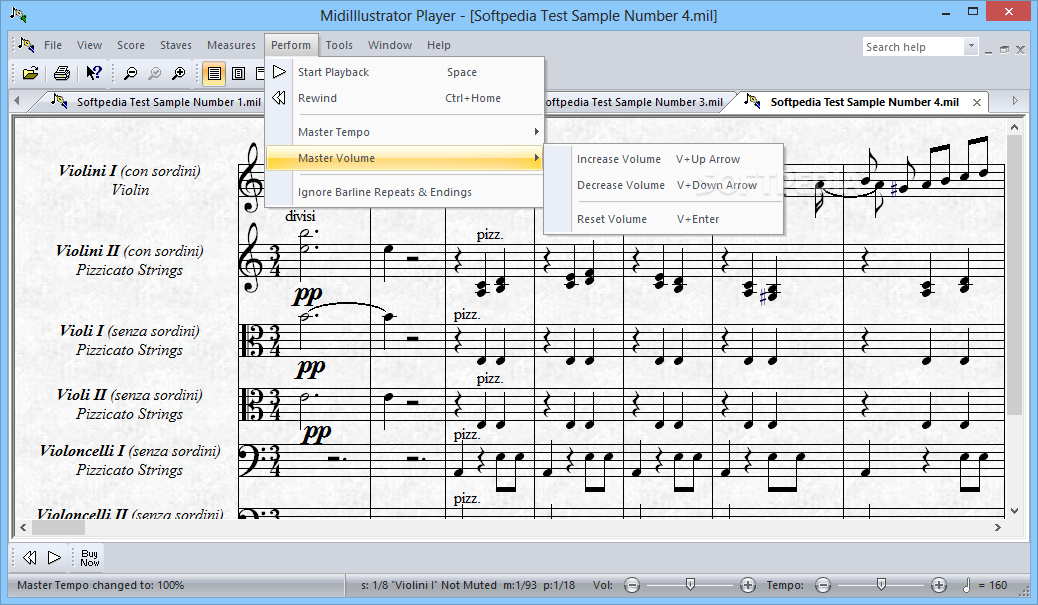Select Increase Volume in submenu
The image size is (1038, 605).
(x=663, y=160)
